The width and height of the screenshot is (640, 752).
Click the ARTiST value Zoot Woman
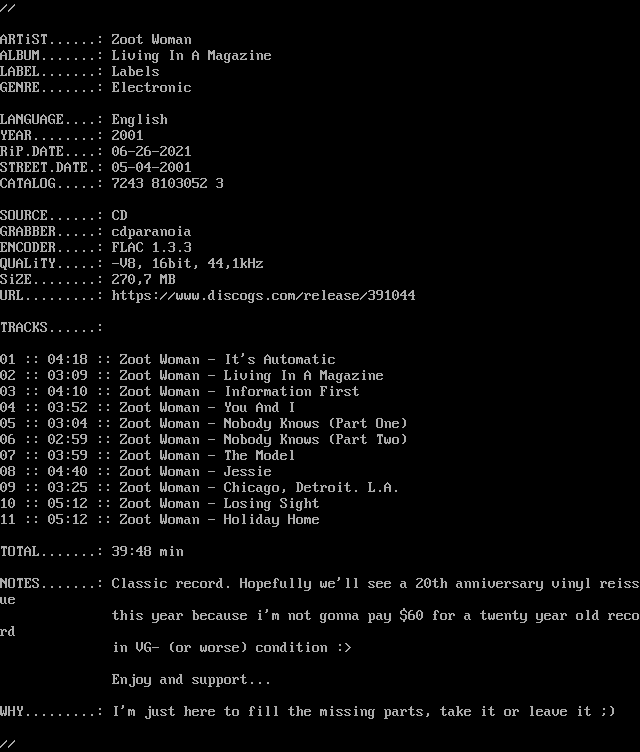[151, 40]
